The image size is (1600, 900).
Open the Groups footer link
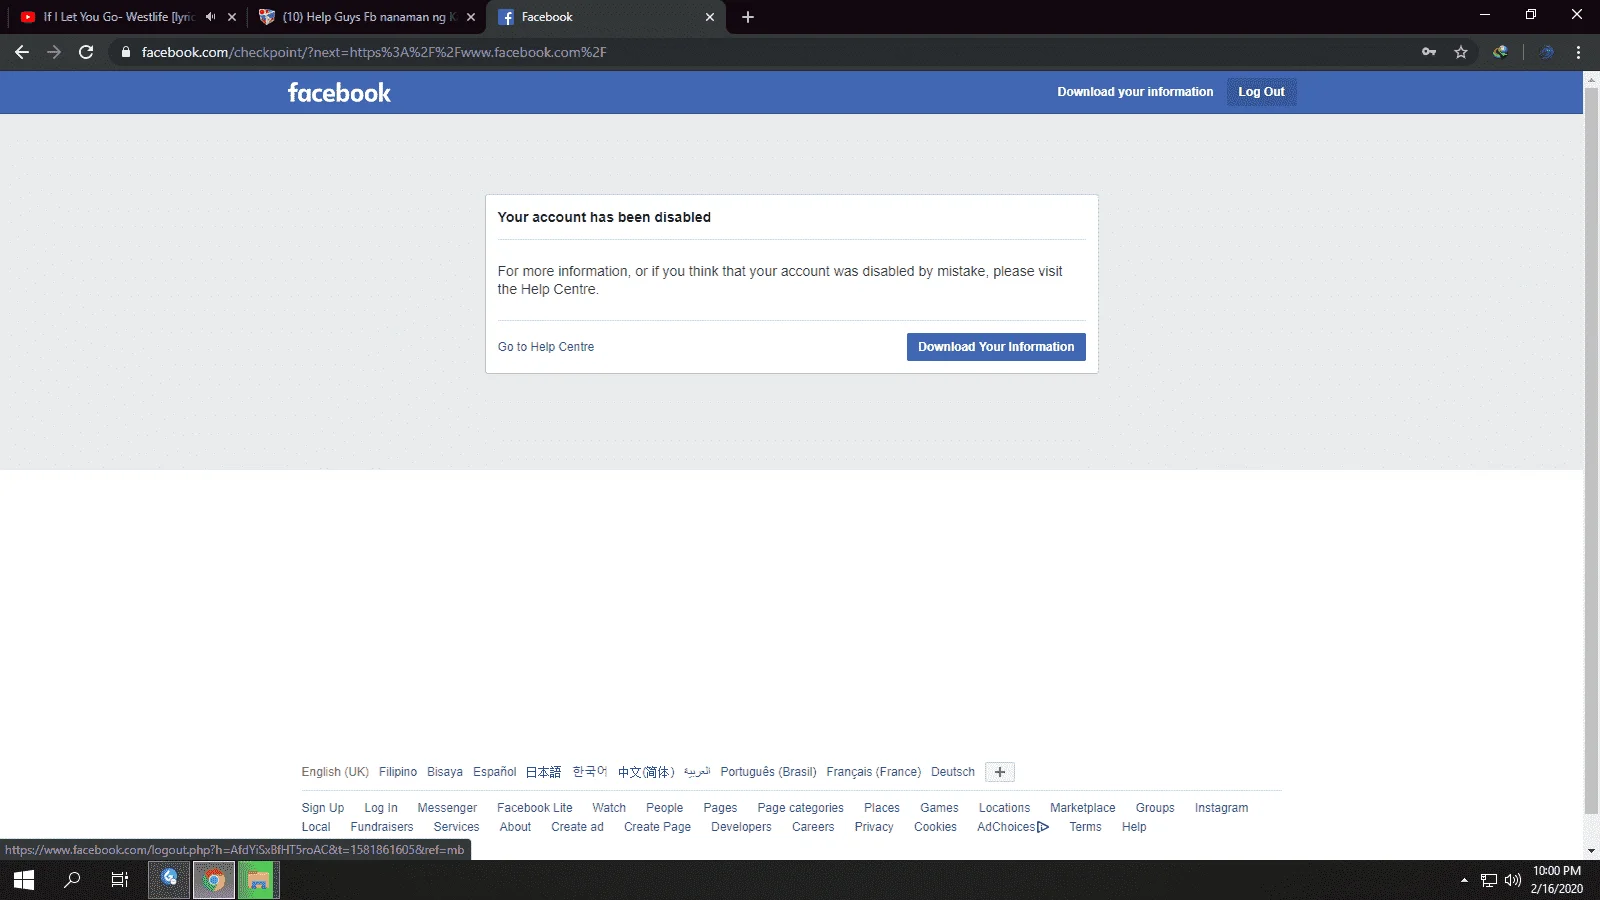(x=1155, y=808)
